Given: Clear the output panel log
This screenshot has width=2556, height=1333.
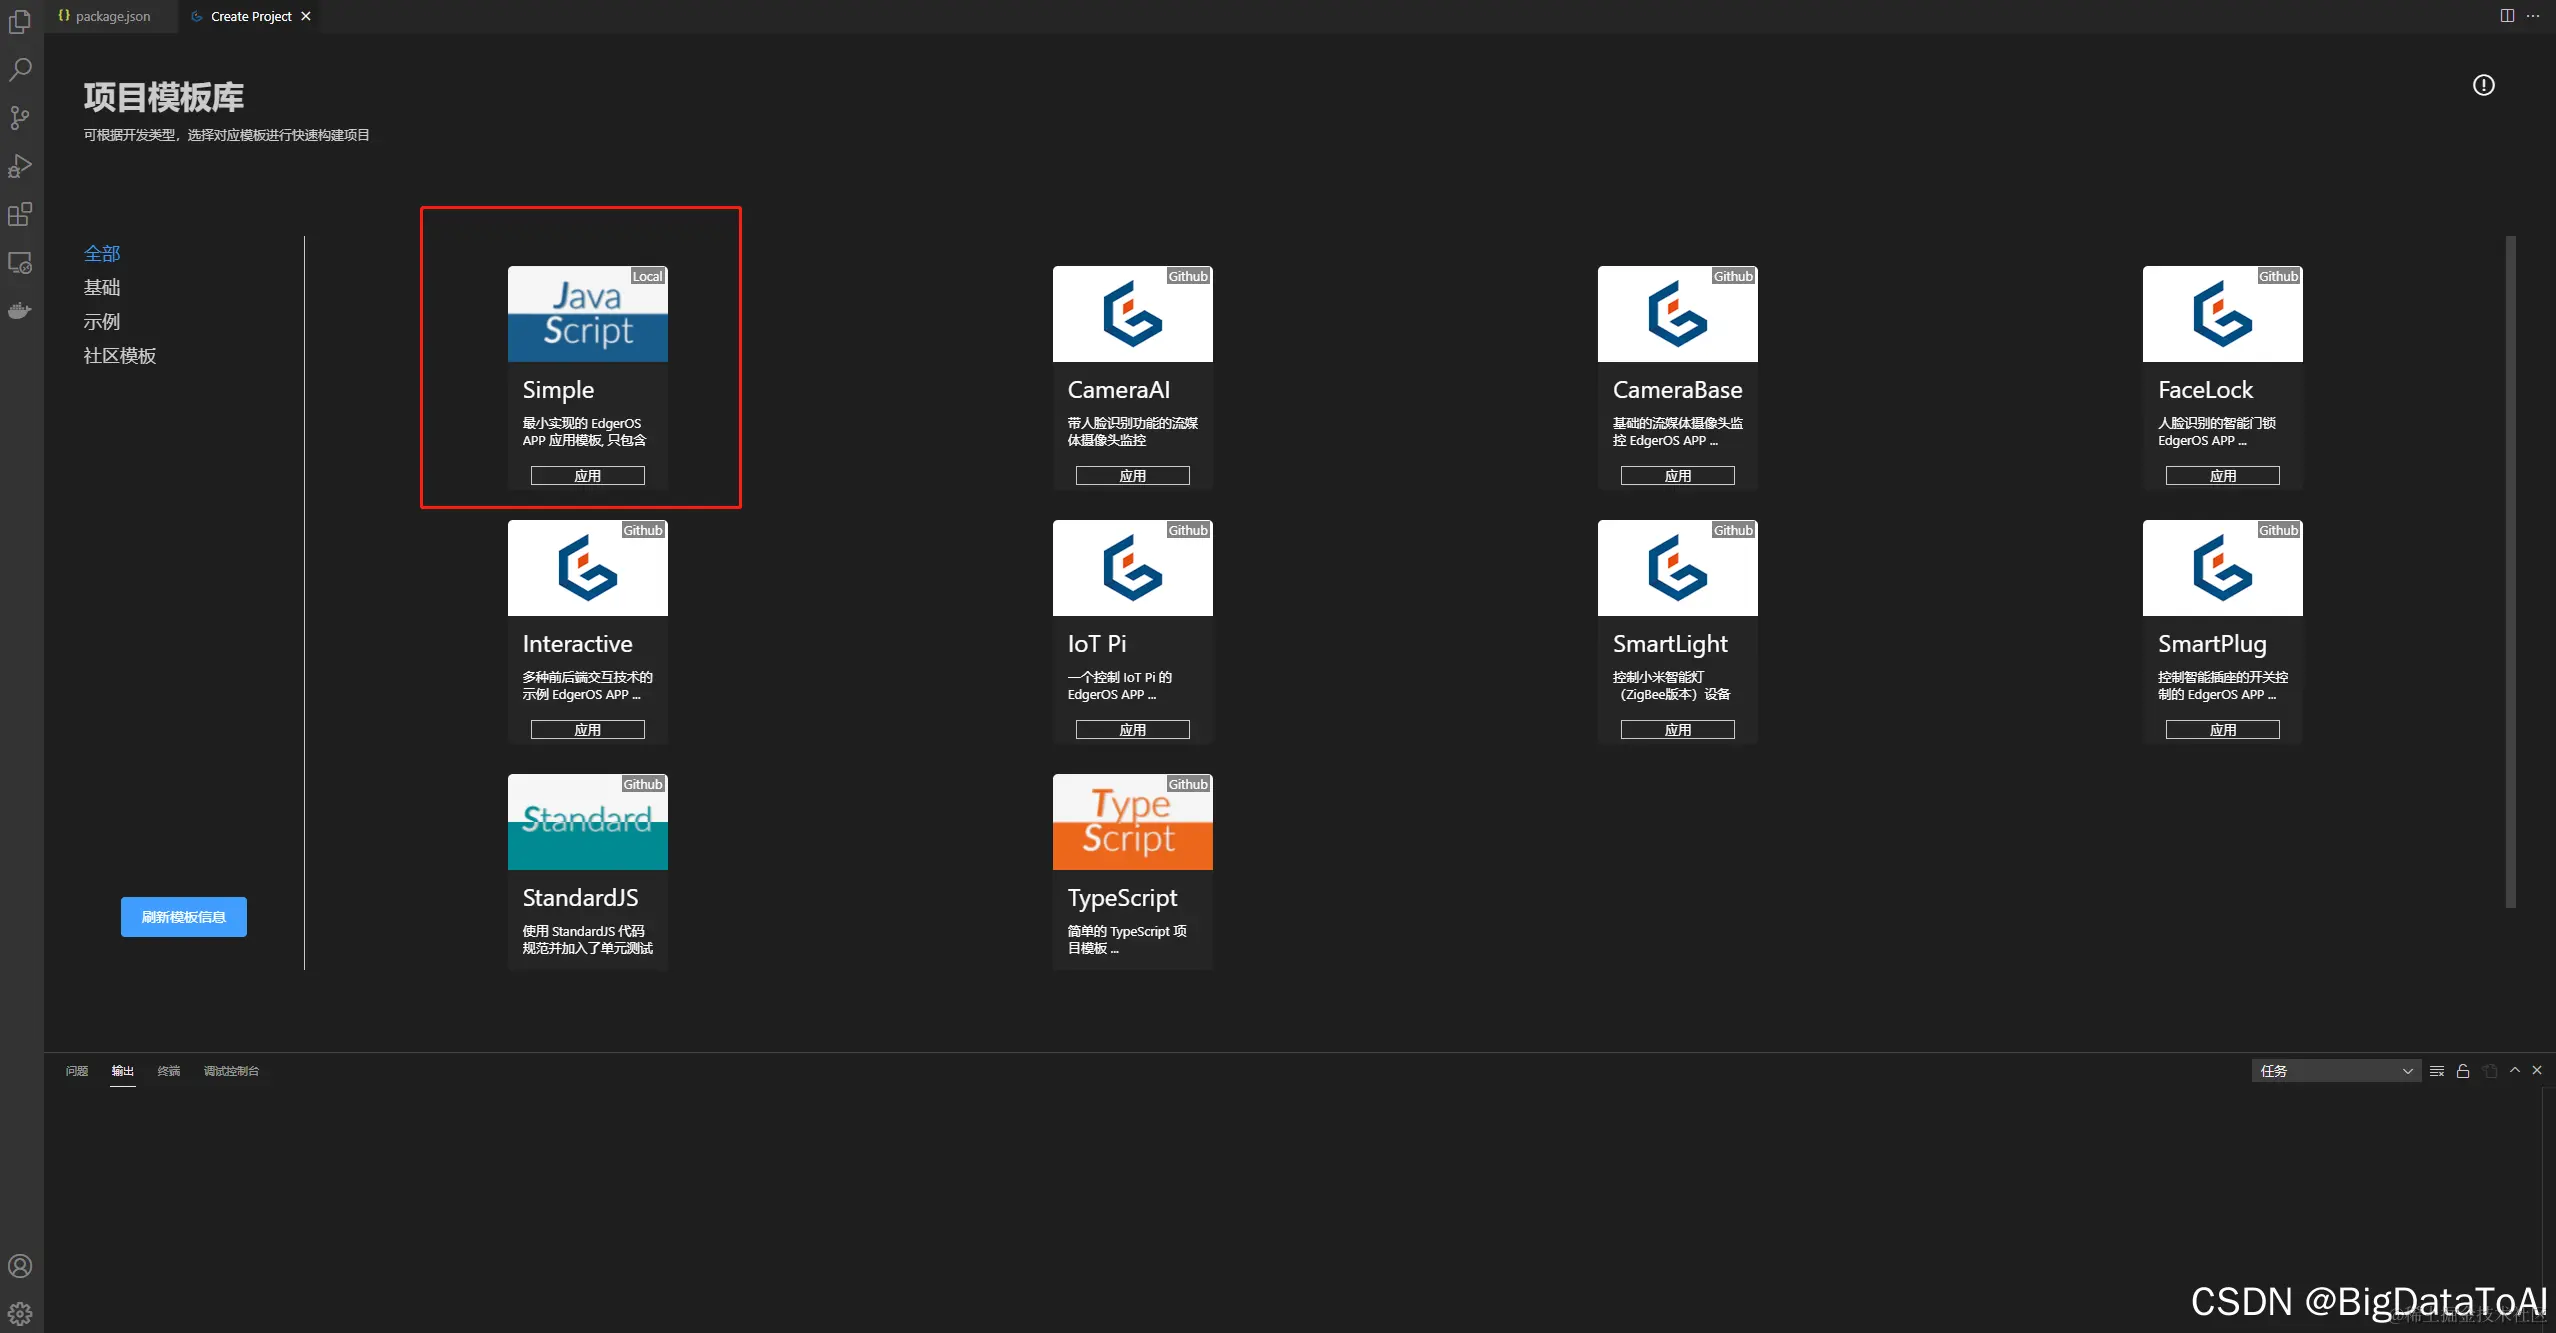Looking at the screenshot, I should click(2437, 1071).
